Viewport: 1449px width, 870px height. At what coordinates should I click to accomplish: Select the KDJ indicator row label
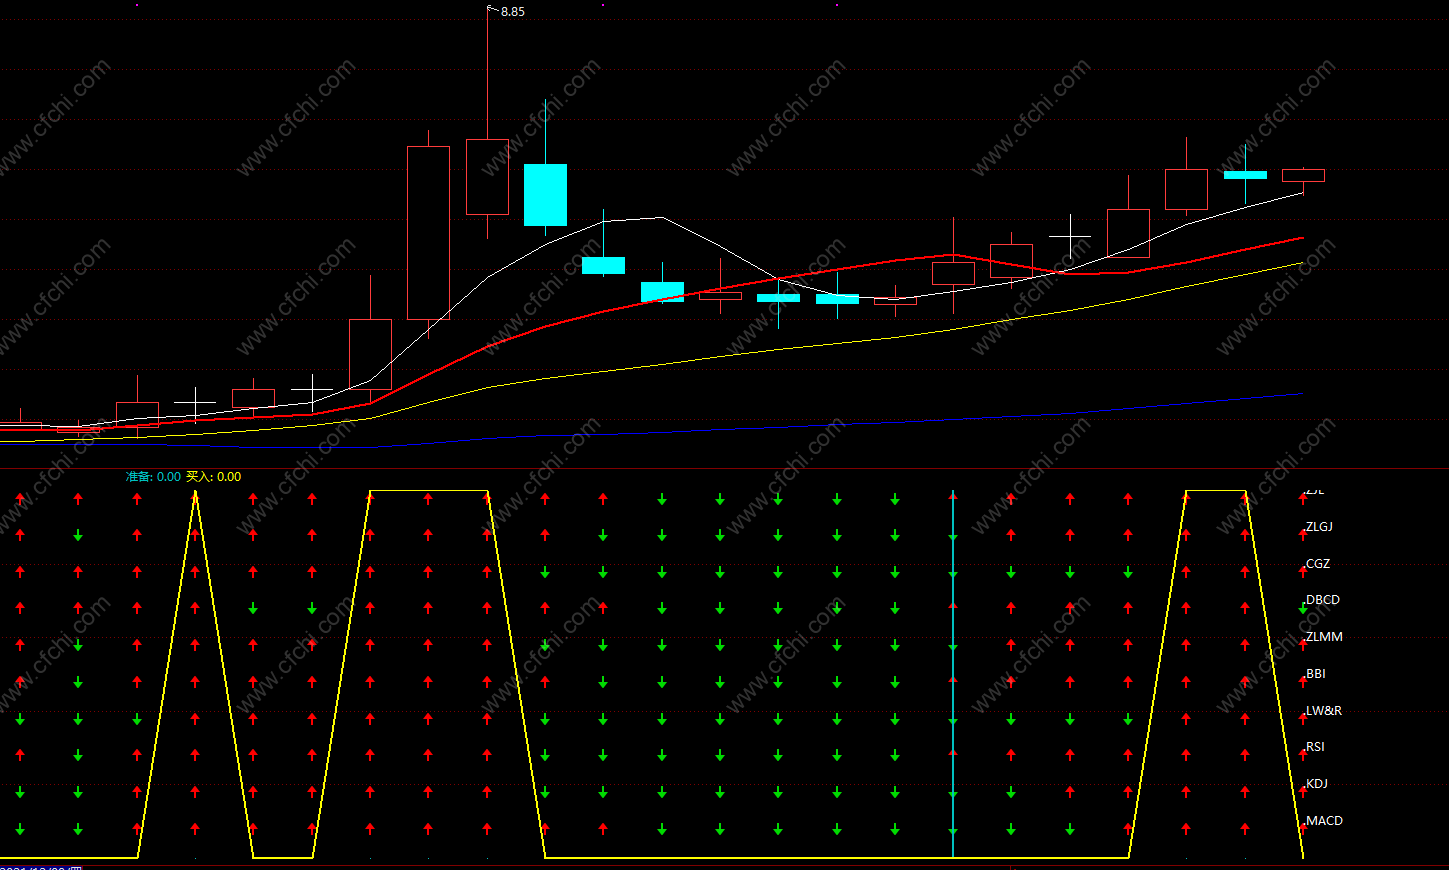(x=1317, y=784)
